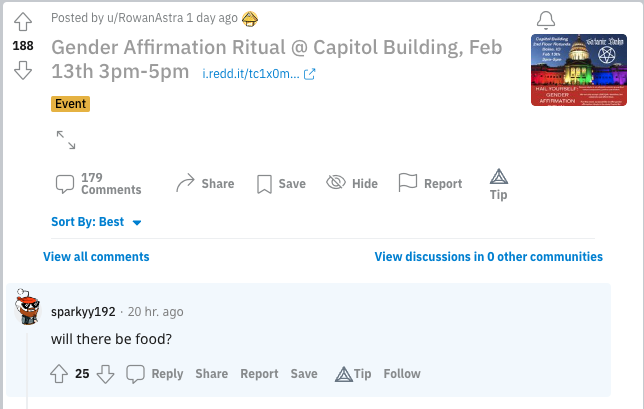Follow sparkyy192's comment thread
644x409 pixels.
click(x=402, y=374)
